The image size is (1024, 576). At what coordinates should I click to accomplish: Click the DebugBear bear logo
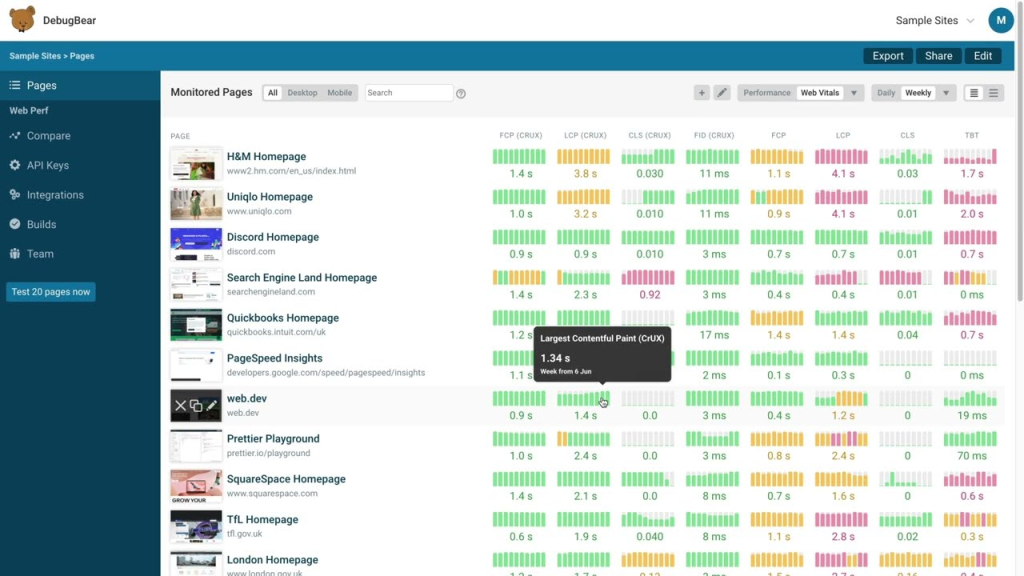[x=22, y=20]
